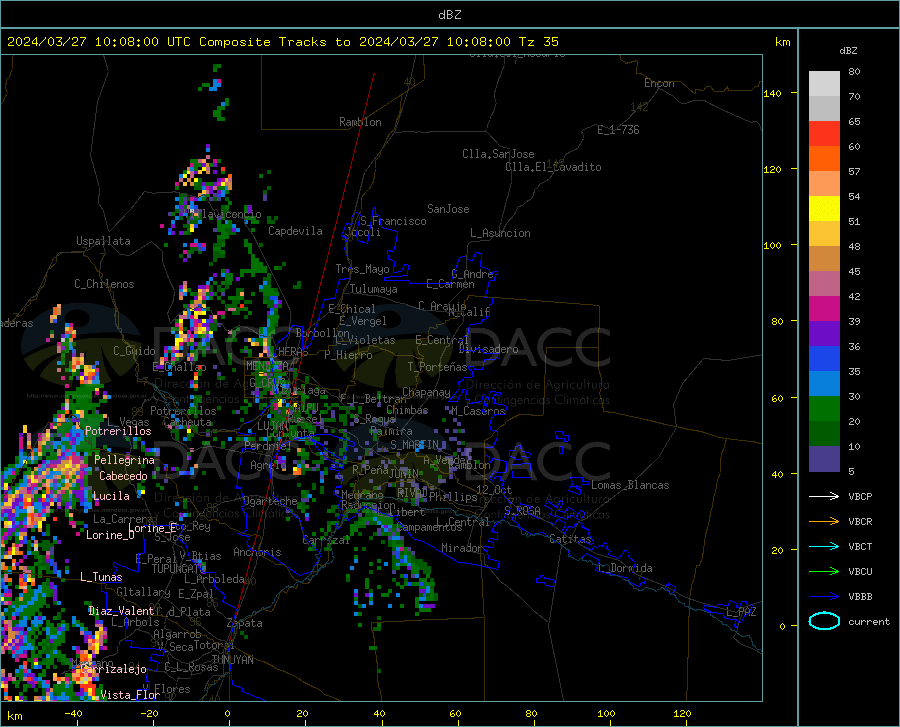This screenshot has height=727, width=900.
Task: Click the Pellegrina location label
Action: tap(125, 460)
